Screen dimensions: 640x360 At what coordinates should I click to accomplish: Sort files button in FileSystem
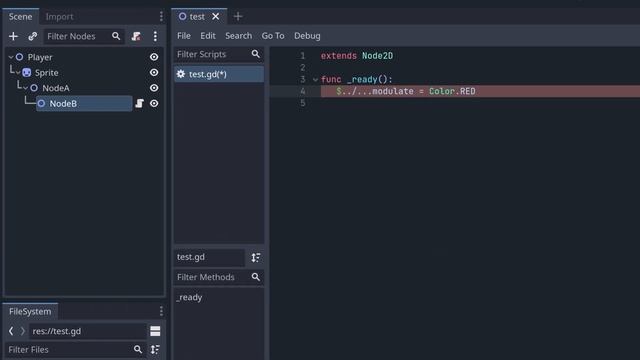pos(155,349)
